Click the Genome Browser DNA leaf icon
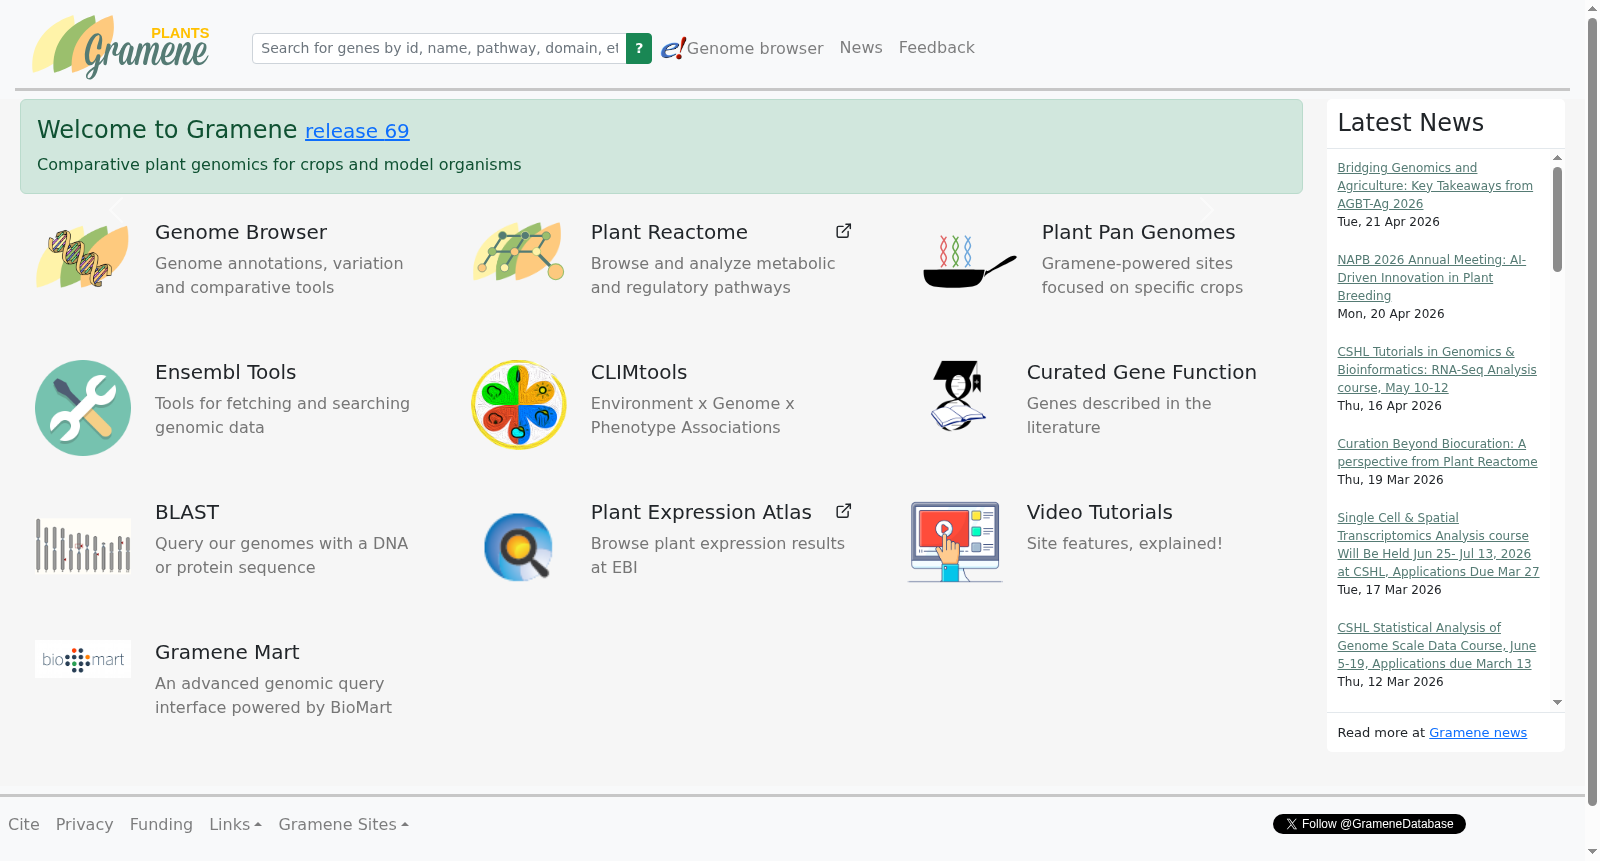This screenshot has width=1600, height=861. point(82,256)
